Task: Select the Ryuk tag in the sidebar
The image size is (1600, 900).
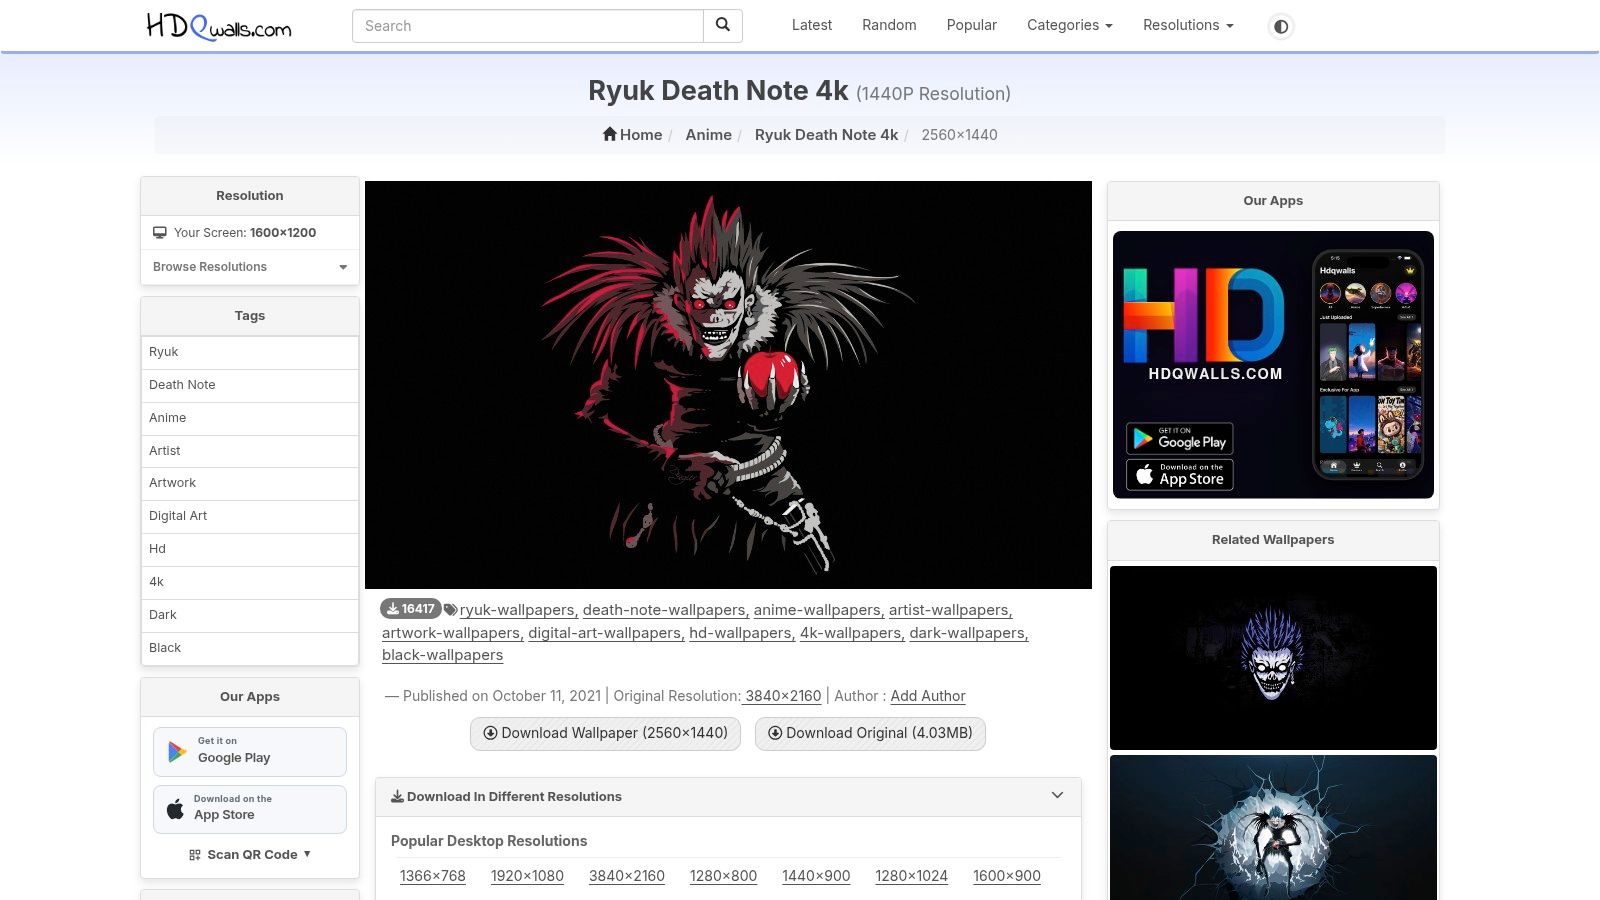Action: coord(250,352)
